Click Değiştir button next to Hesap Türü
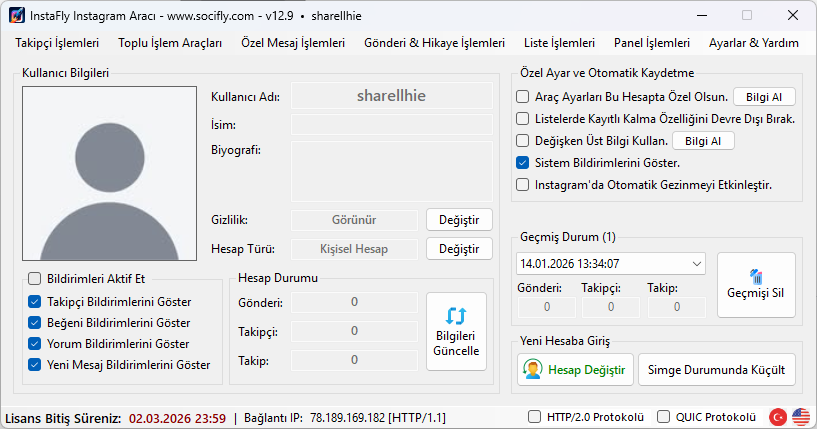Image resolution: width=817 pixels, height=429 pixels. tap(459, 249)
